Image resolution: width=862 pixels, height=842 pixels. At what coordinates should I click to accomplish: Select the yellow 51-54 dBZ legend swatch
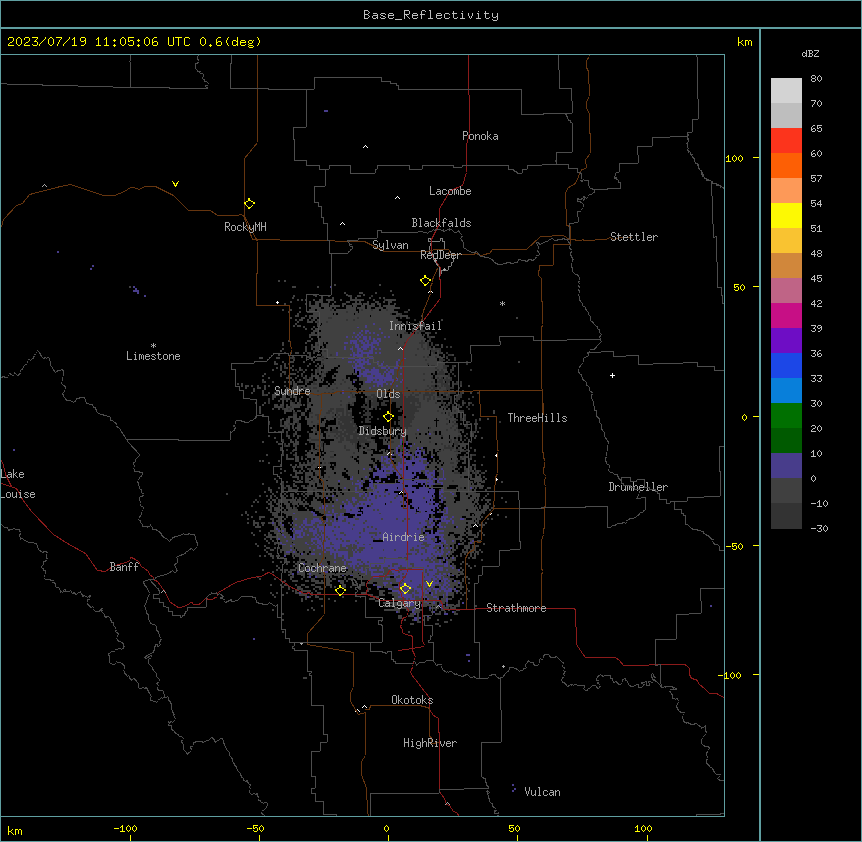coord(786,215)
